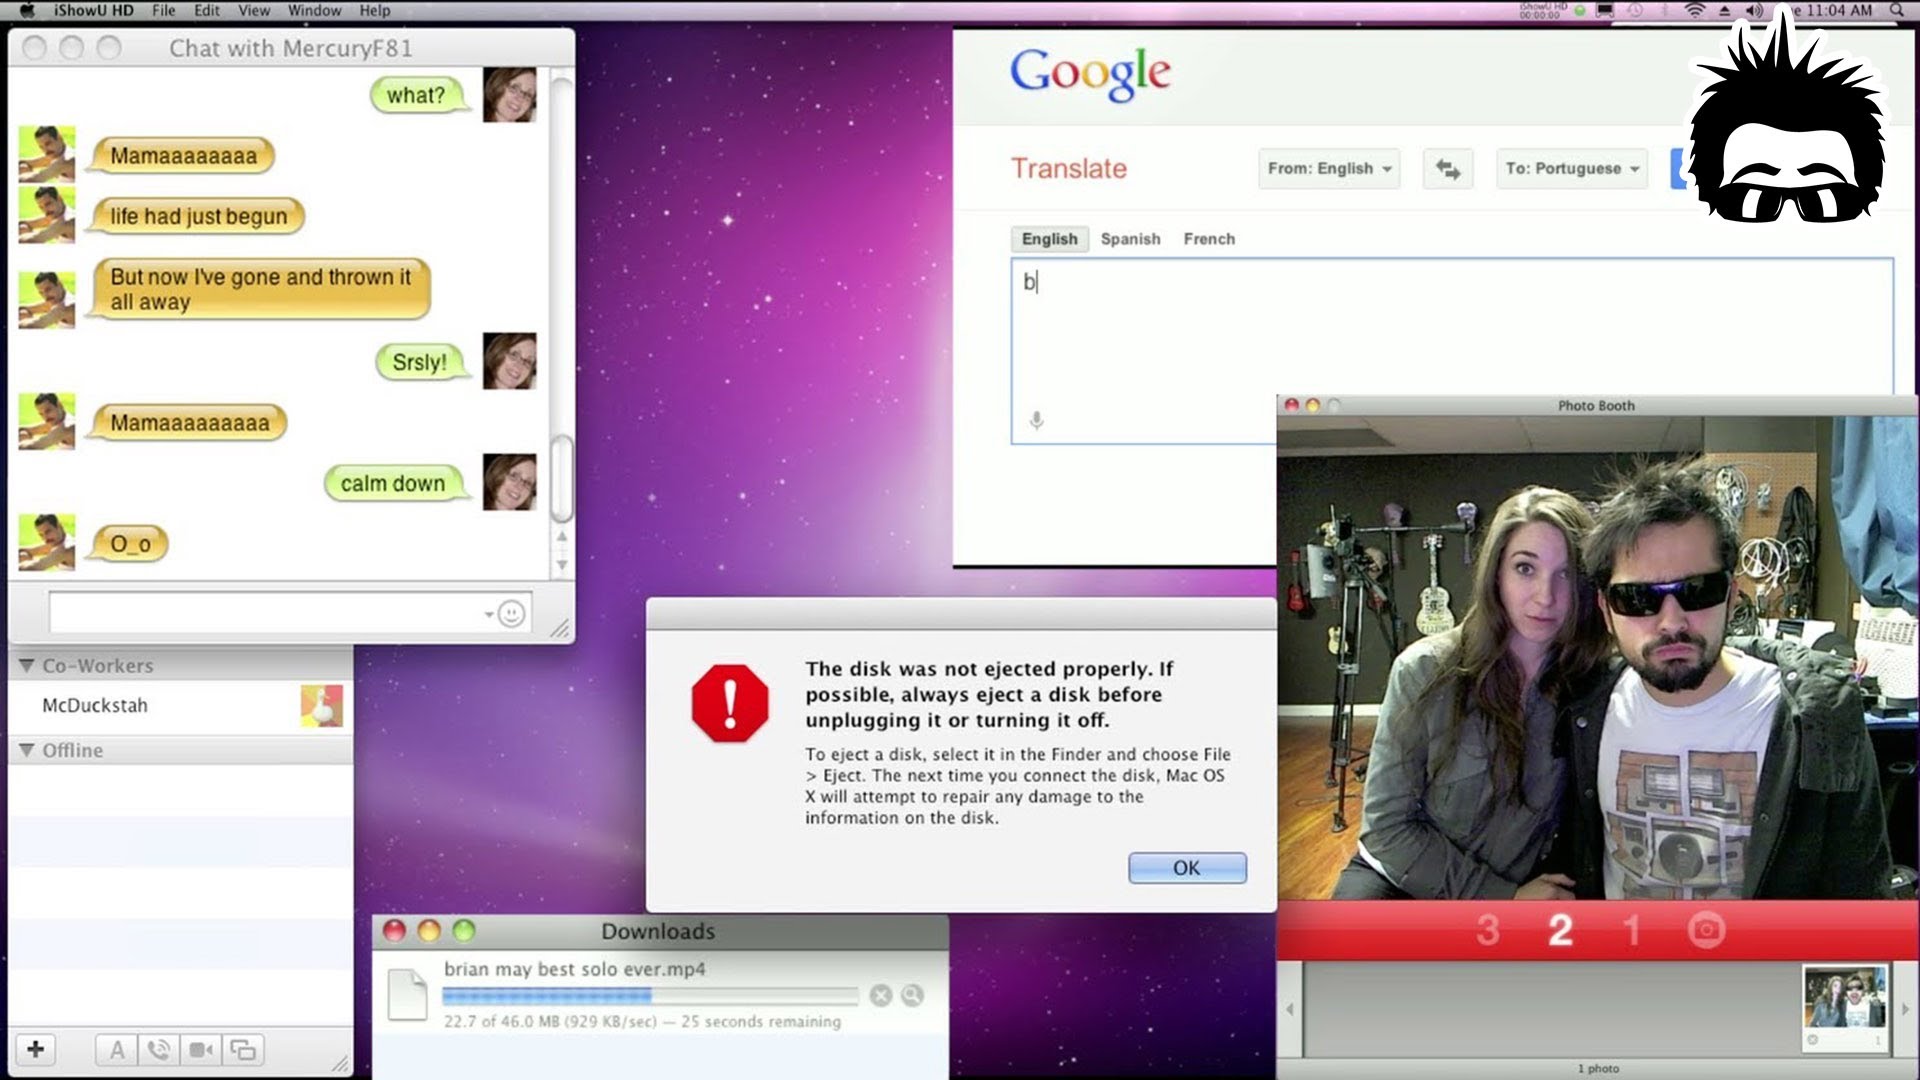
Task: Start a video chat in iChat
Action: [200, 1050]
